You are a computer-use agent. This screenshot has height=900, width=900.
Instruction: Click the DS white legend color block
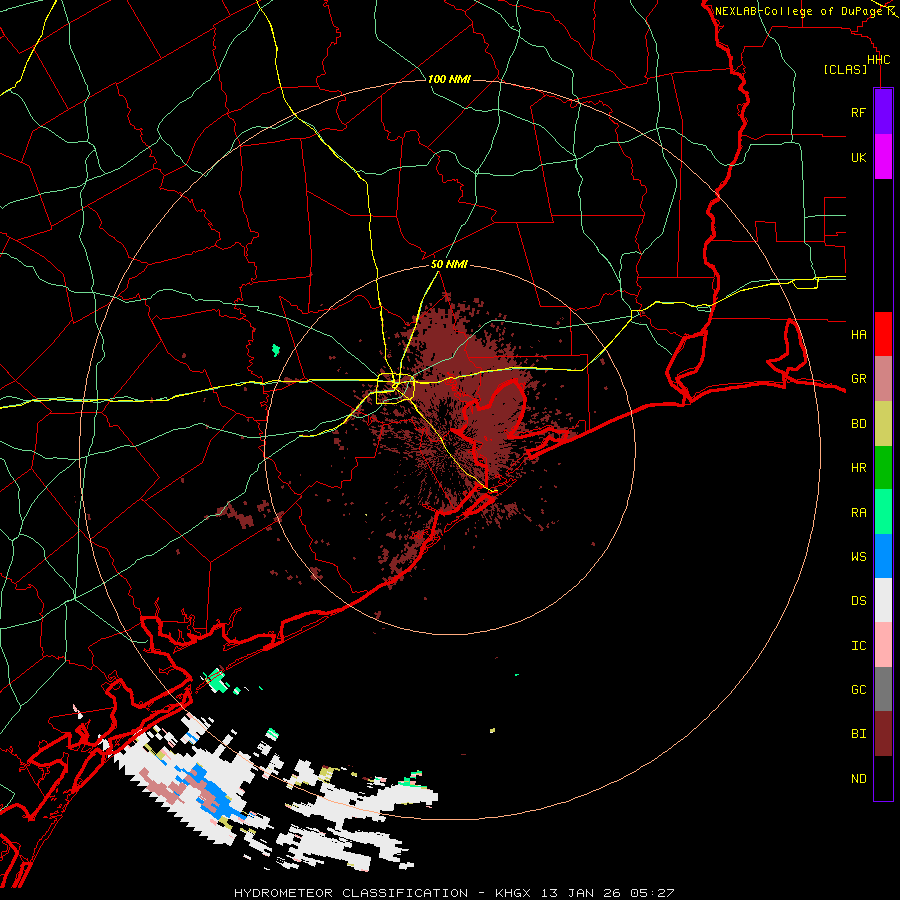(x=883, y=600)
